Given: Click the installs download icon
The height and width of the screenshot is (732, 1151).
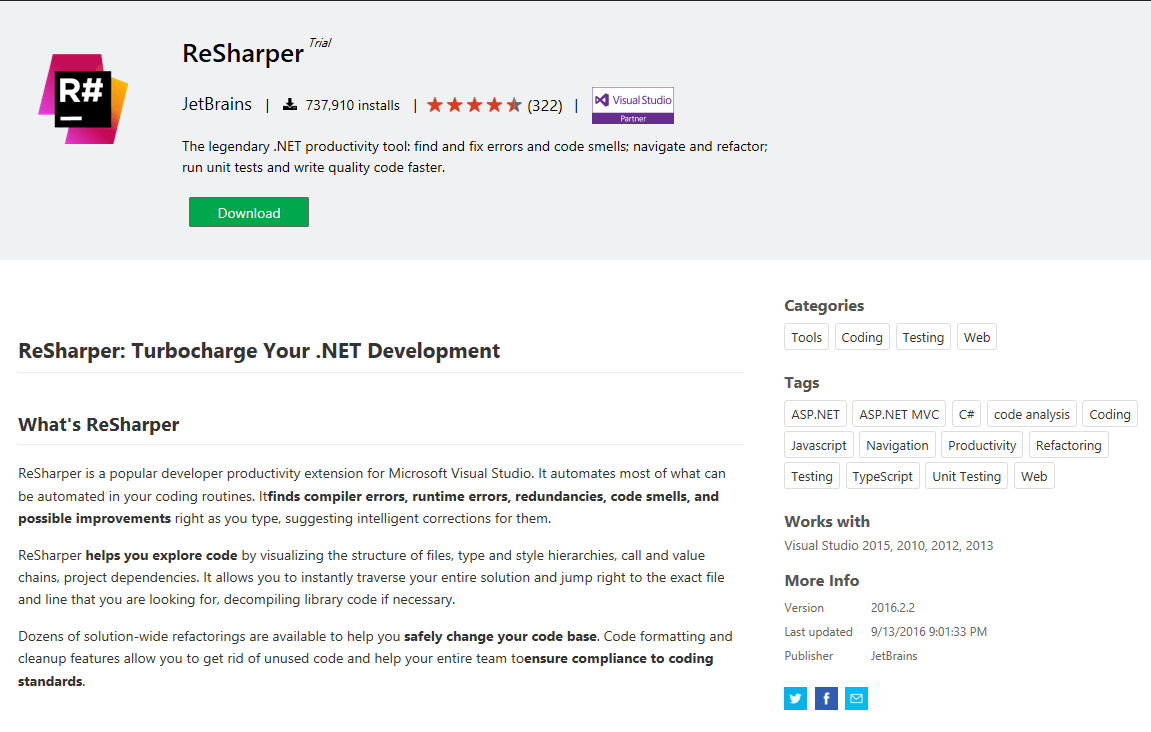Looking at the screenshot, I should [290, 104].
